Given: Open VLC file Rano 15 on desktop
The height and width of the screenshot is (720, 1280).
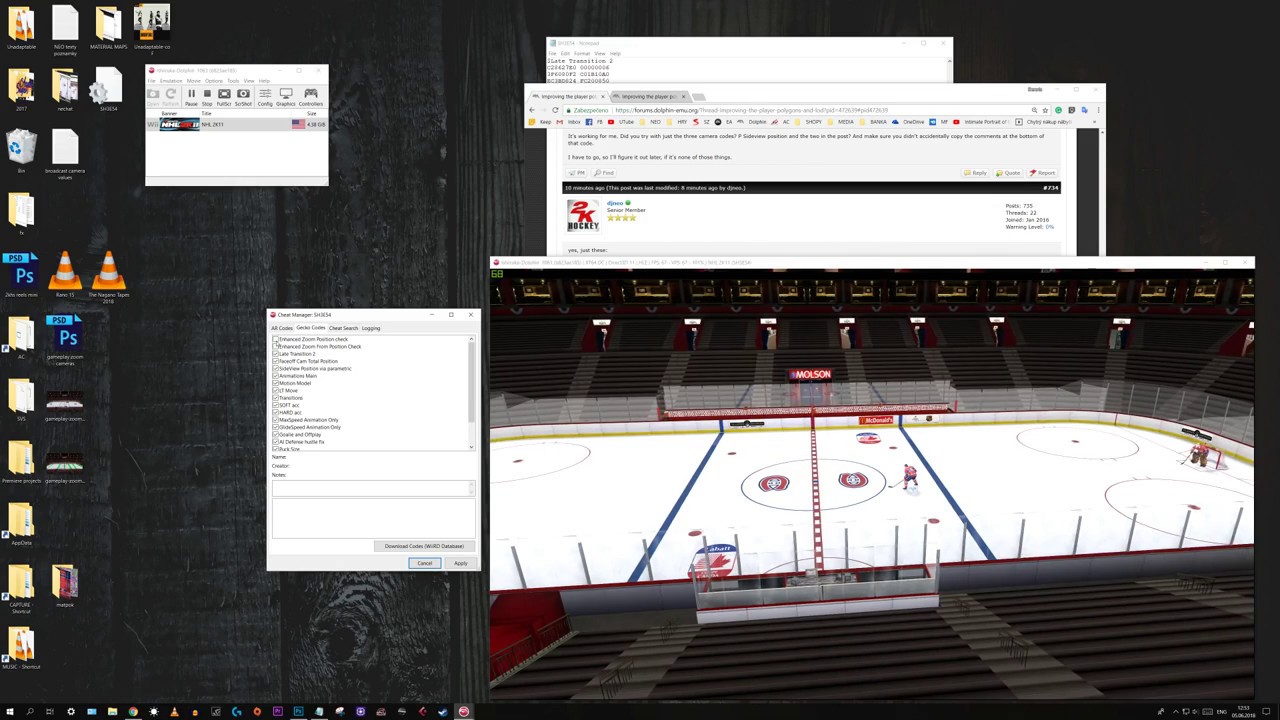Looking at the screenshot, I should click(x=65, y=276).
